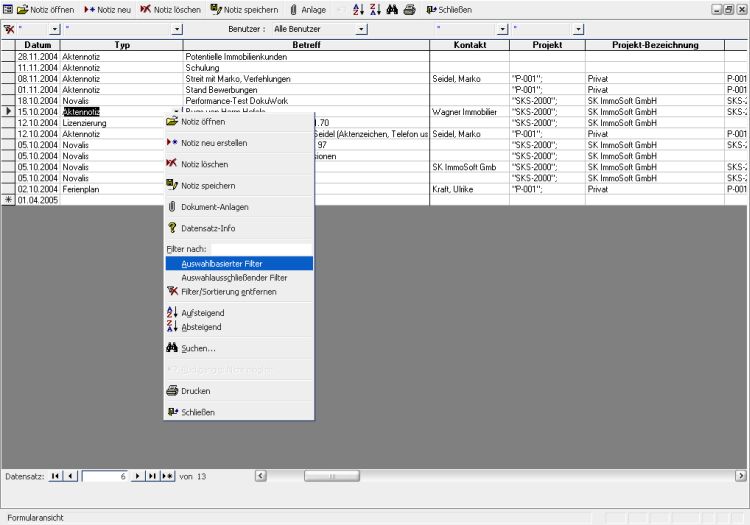Go to next record with navigation arrow

pyautogui.click(x=138, y=476)
